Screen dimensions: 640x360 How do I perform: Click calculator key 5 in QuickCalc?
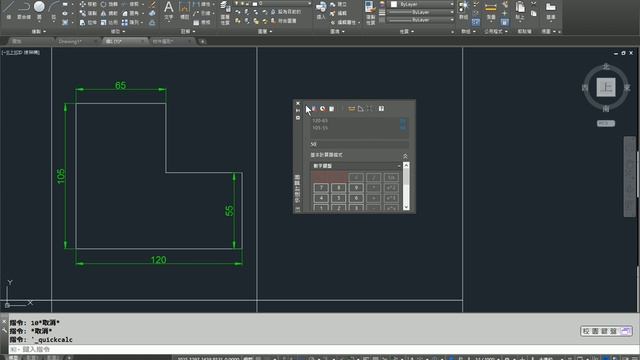point(338,198)
